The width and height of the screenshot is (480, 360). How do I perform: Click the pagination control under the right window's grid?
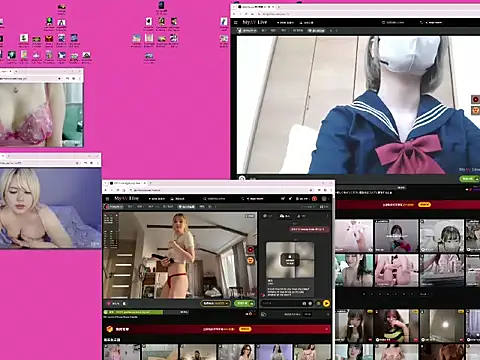(396, 294)
